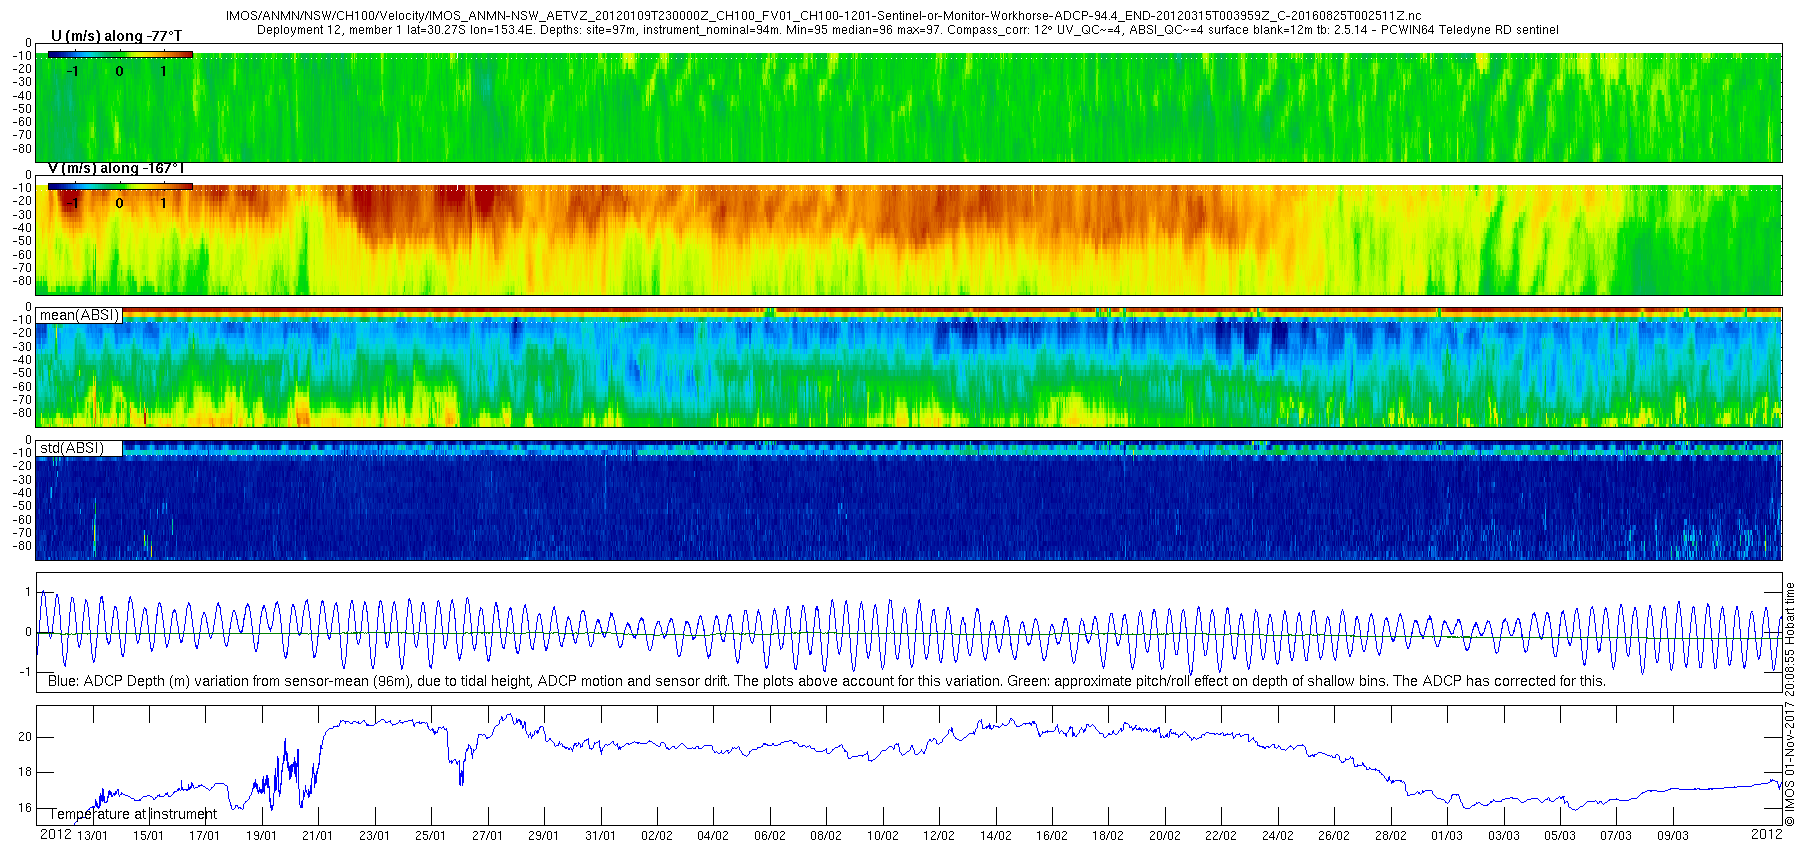Click the 'std(ABSI)' panel label
Viewport: 1800px width, 850px height.
(72, 448)
